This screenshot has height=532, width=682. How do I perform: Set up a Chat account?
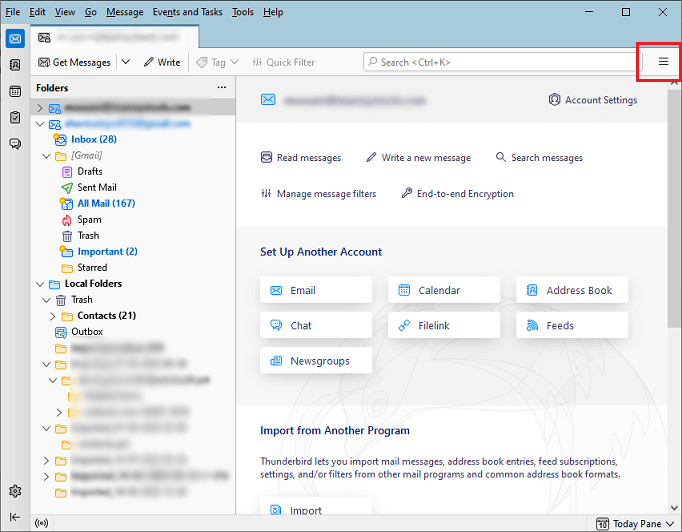(x=316, y=325)
